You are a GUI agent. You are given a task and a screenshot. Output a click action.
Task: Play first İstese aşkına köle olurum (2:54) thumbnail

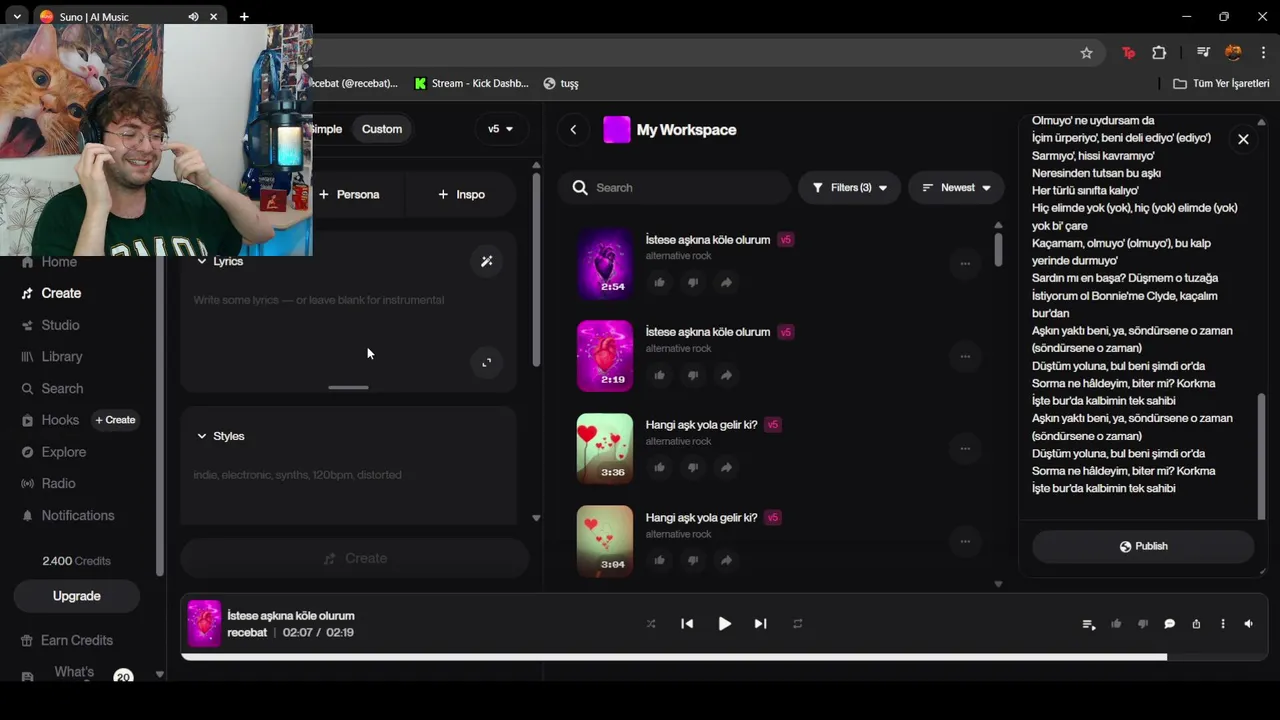point(605,263)
